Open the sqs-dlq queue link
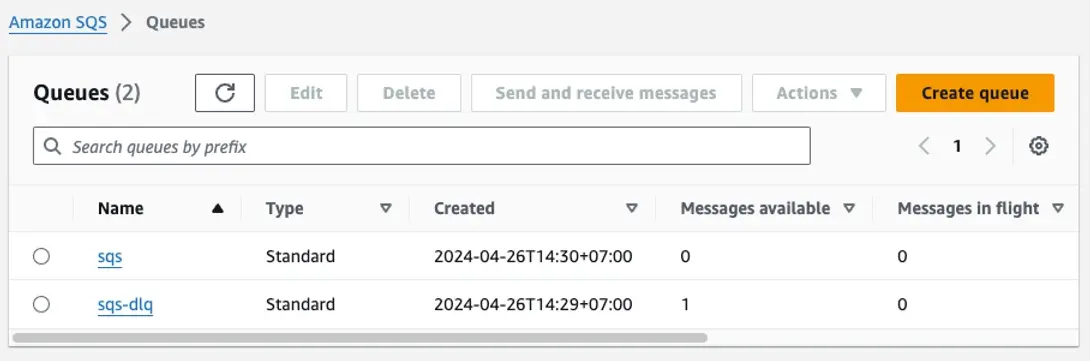This screenshot has width=1090, height=361. point(125,304)
